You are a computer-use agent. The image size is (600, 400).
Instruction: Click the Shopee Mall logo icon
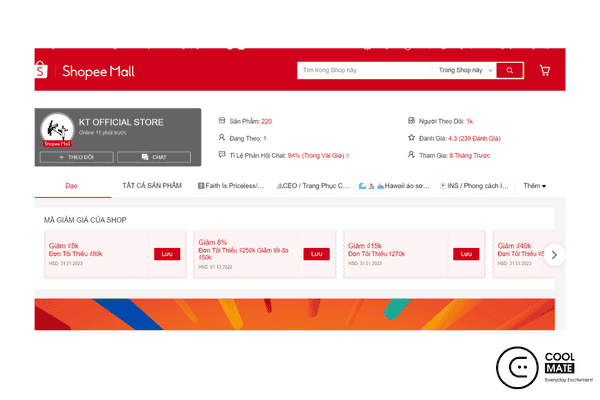click(43, 70)
